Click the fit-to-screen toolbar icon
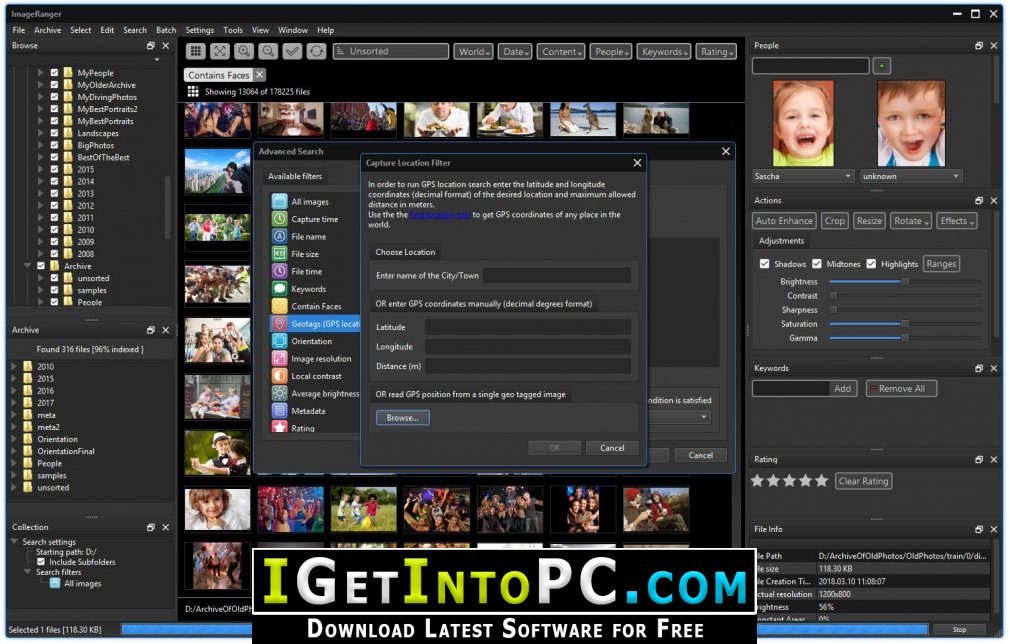Screen dimensions: 1010x644 (220, 52)
